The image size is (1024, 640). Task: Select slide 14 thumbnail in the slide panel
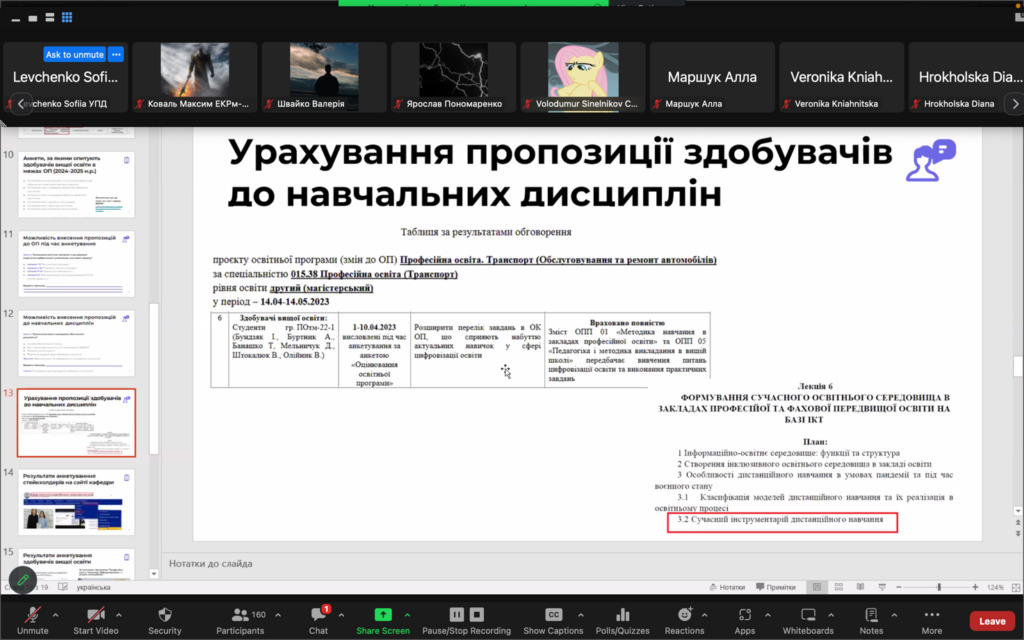(77, 501)
